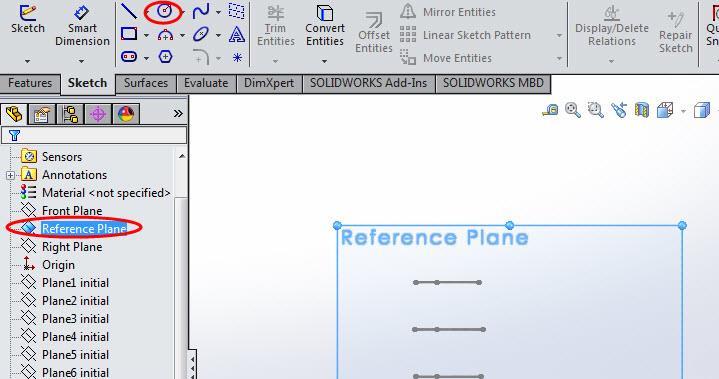Open the SOLIDWORKS Add-Ins tab
This screenshot has height=379, width=719.
368,83
